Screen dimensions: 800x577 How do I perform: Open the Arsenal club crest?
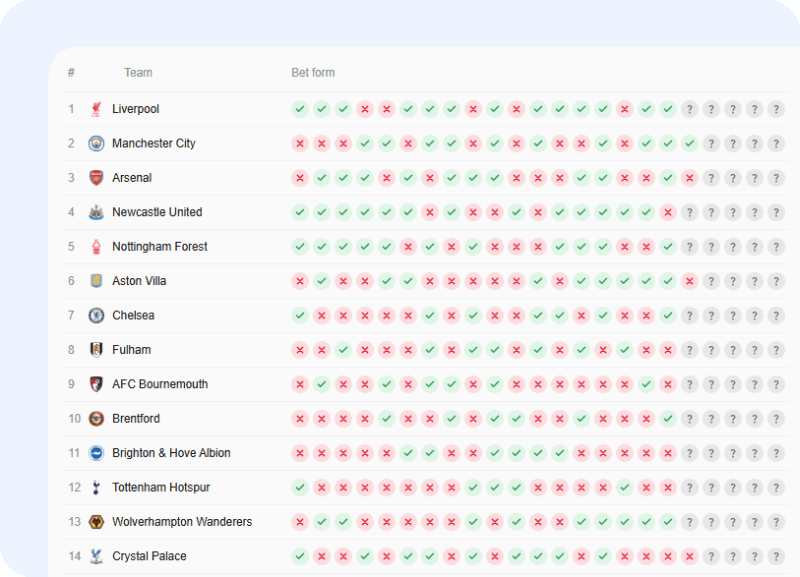tap(96, 178)
